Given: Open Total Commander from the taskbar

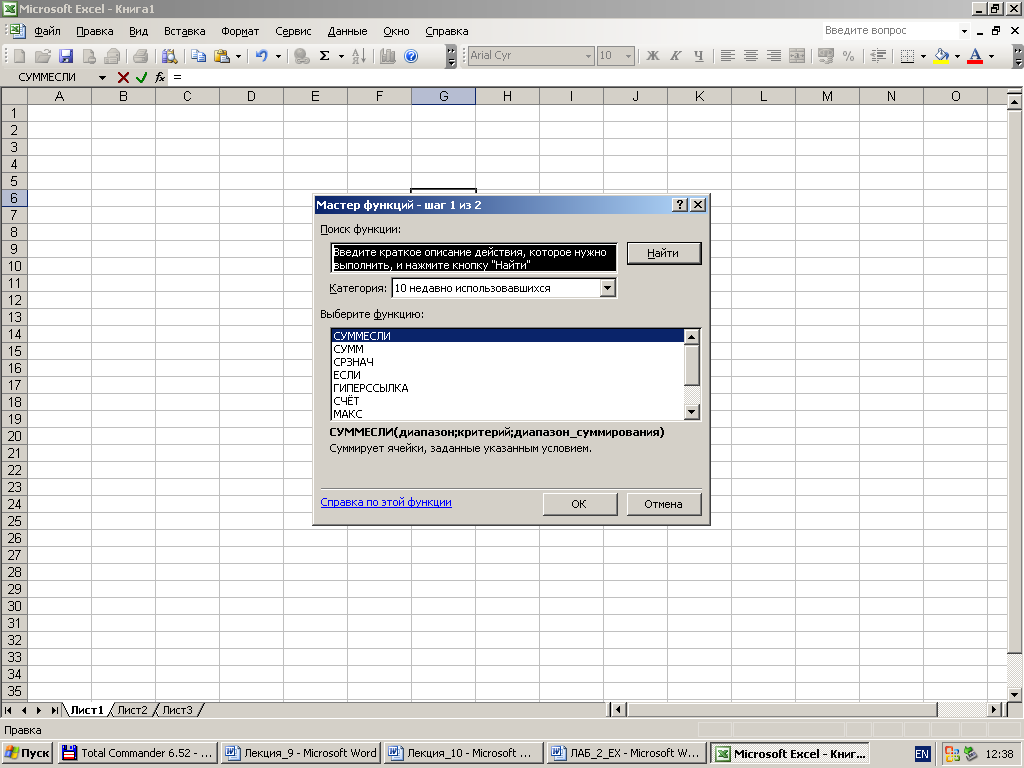Looking at the screenshot, I should 136,753.
